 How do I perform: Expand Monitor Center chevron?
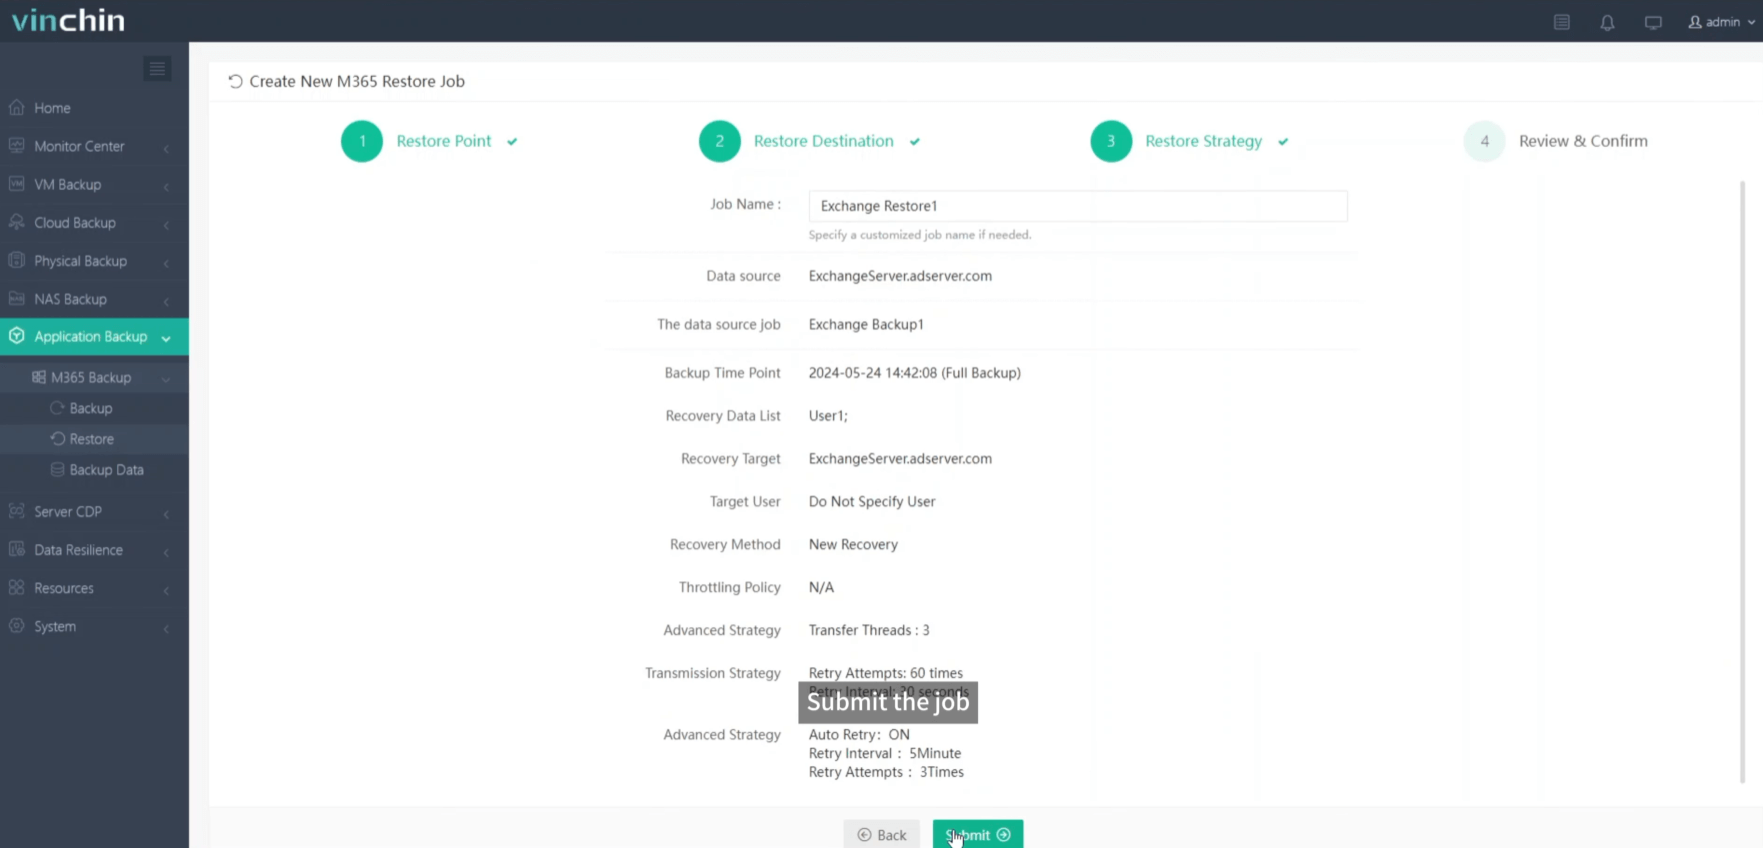pos(166,148)
